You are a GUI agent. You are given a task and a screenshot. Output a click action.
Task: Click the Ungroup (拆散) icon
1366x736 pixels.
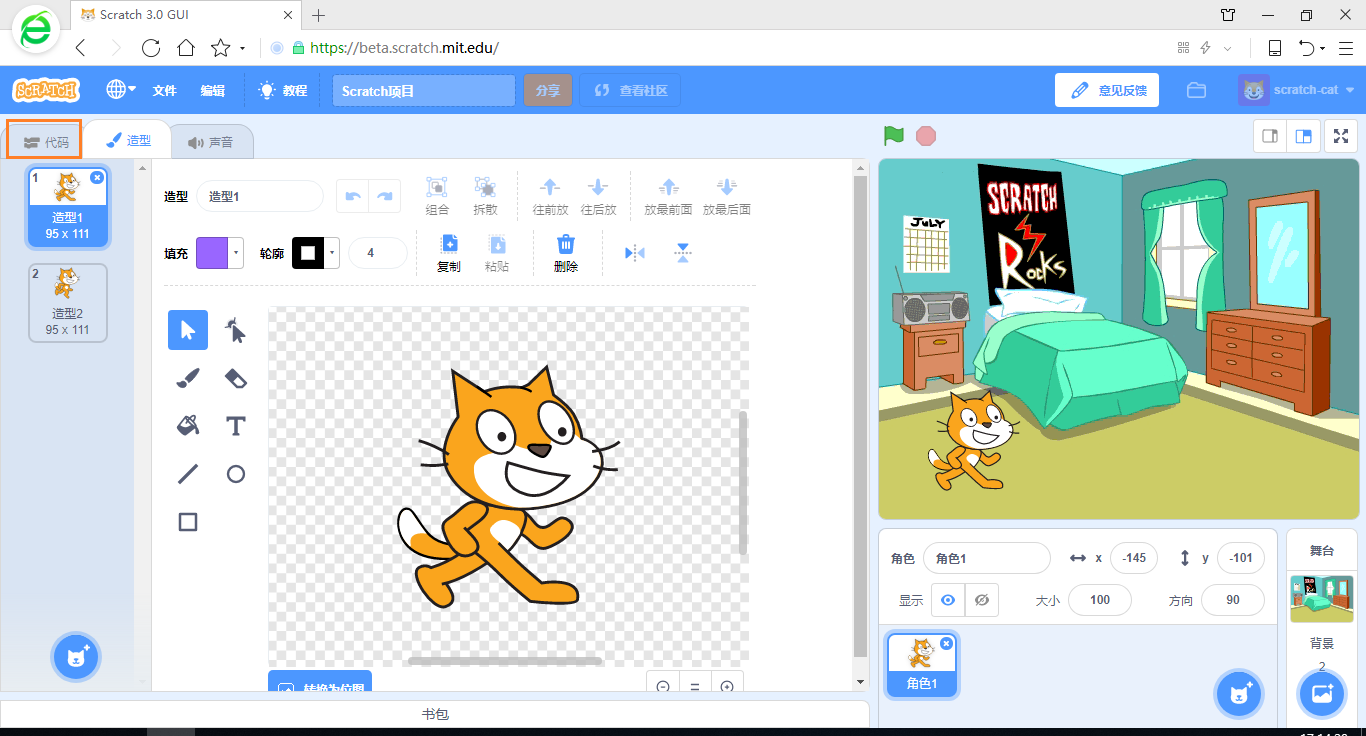pyautogui.click(x=485, y=187)
